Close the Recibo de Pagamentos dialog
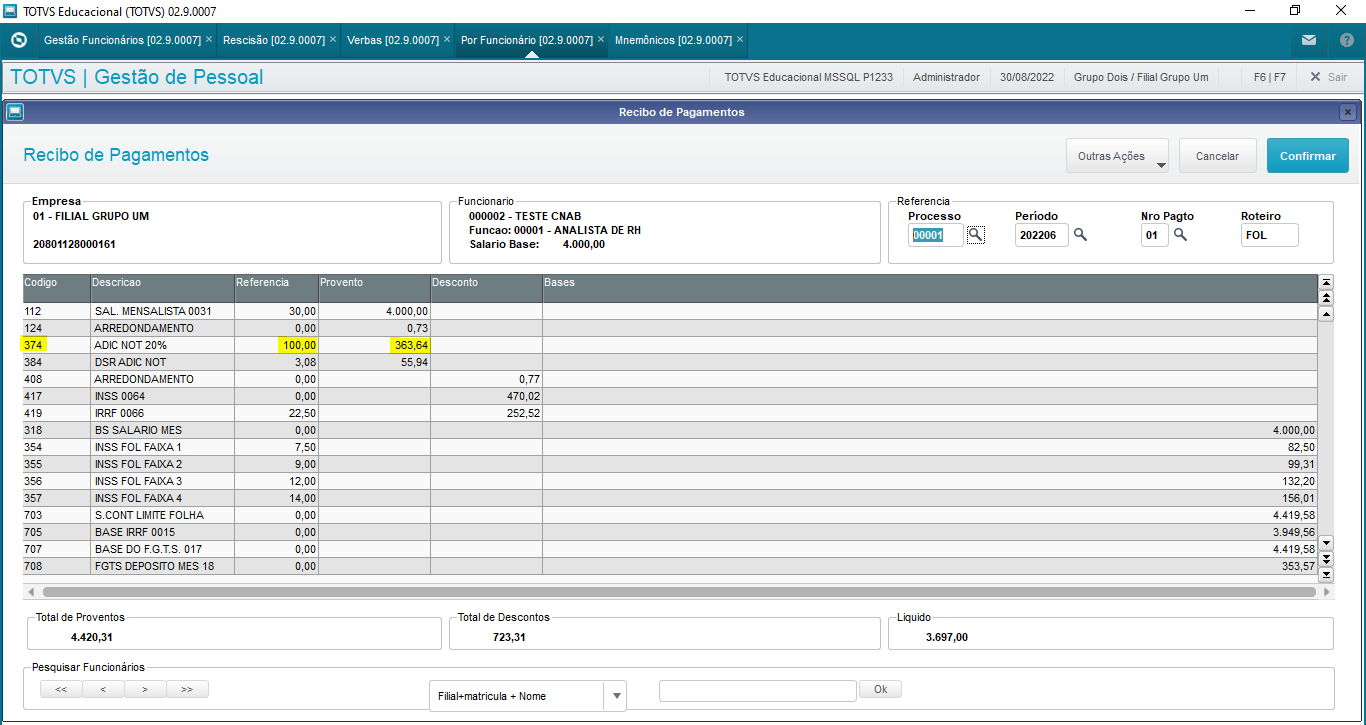1366x725 pixels. click(1348, 112)
